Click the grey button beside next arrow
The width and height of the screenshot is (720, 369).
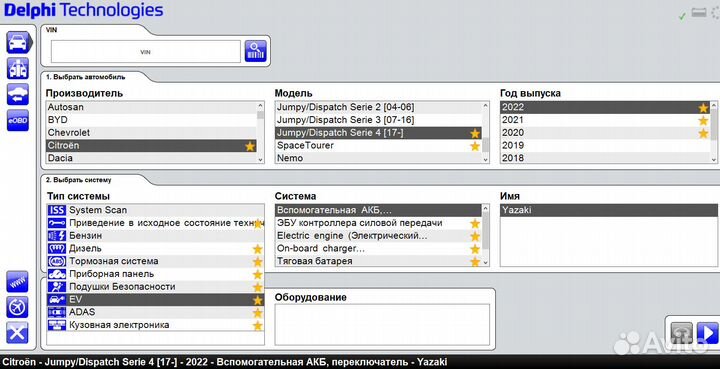click(x=682, y=333)
